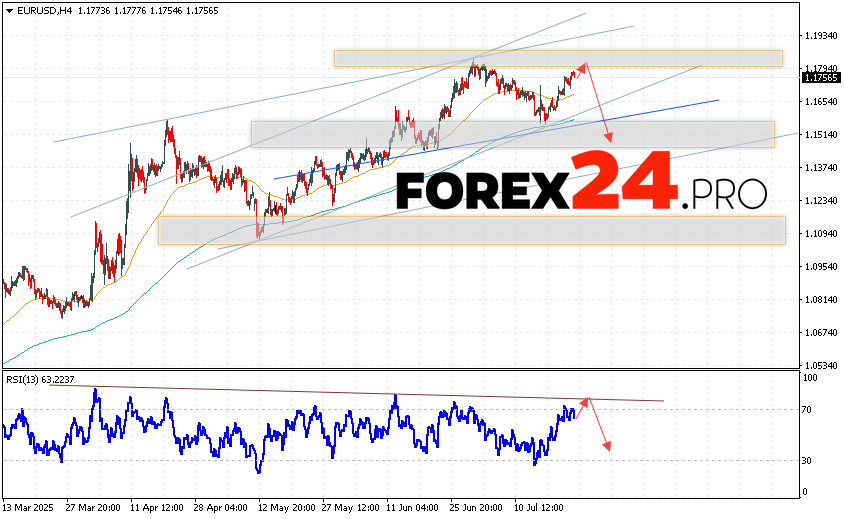Image resolution: width=845 pixels, height=519 pixels.
Task: Pick the 1.15140 price axis label
Action: coord(821,135)
